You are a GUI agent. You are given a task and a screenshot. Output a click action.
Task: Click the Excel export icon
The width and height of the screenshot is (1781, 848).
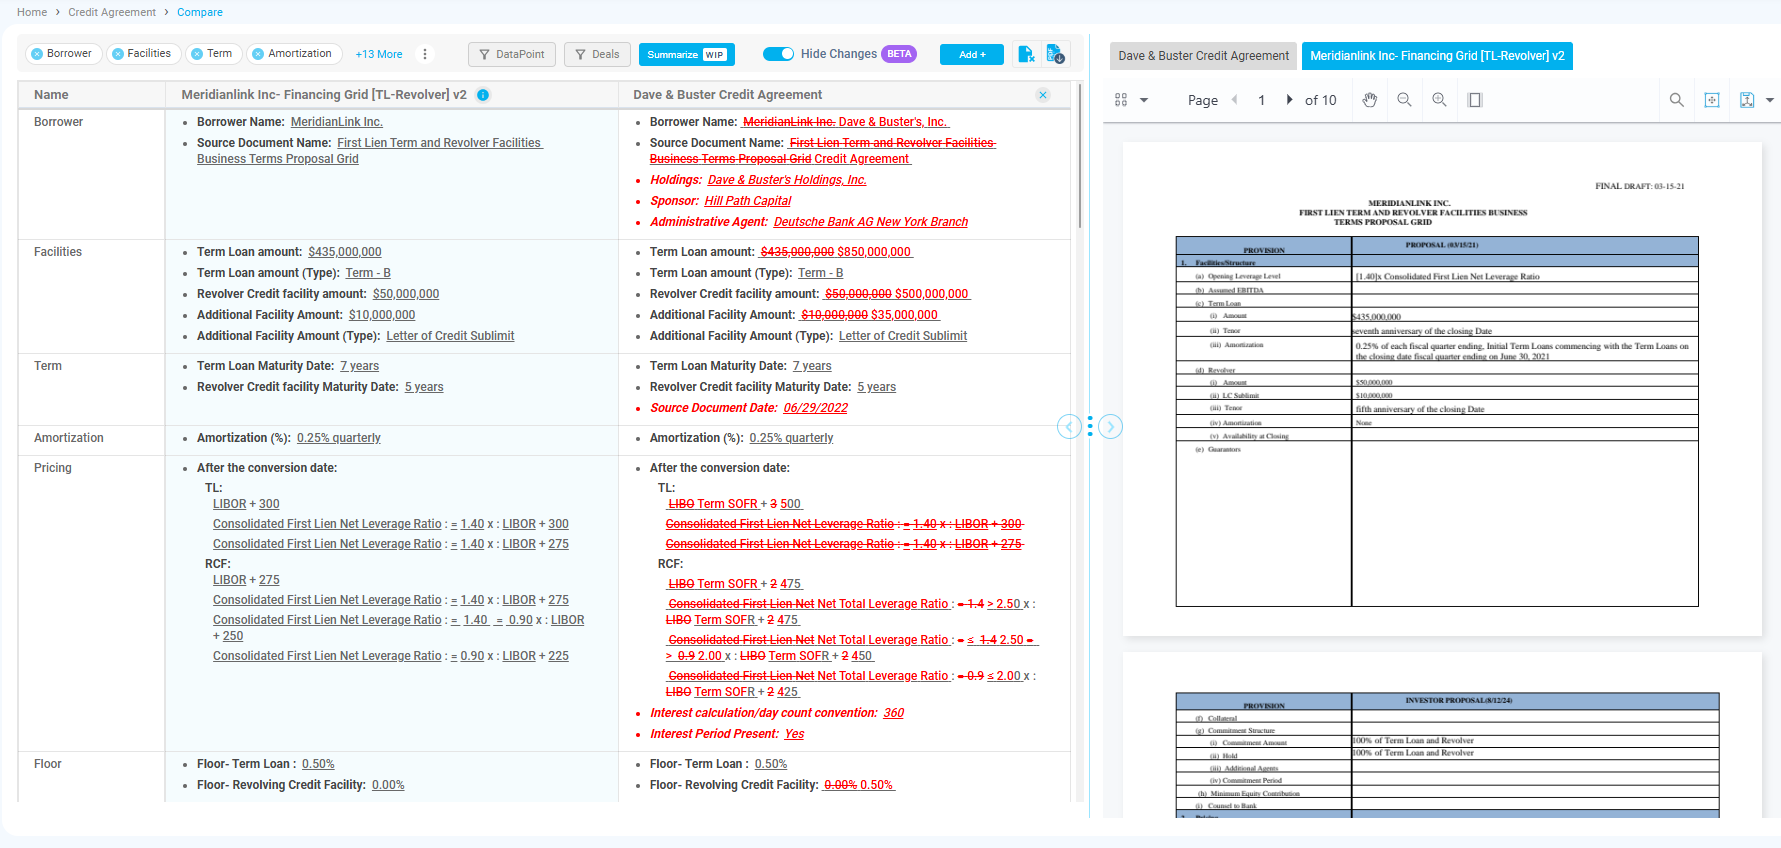pos(1026,54)
